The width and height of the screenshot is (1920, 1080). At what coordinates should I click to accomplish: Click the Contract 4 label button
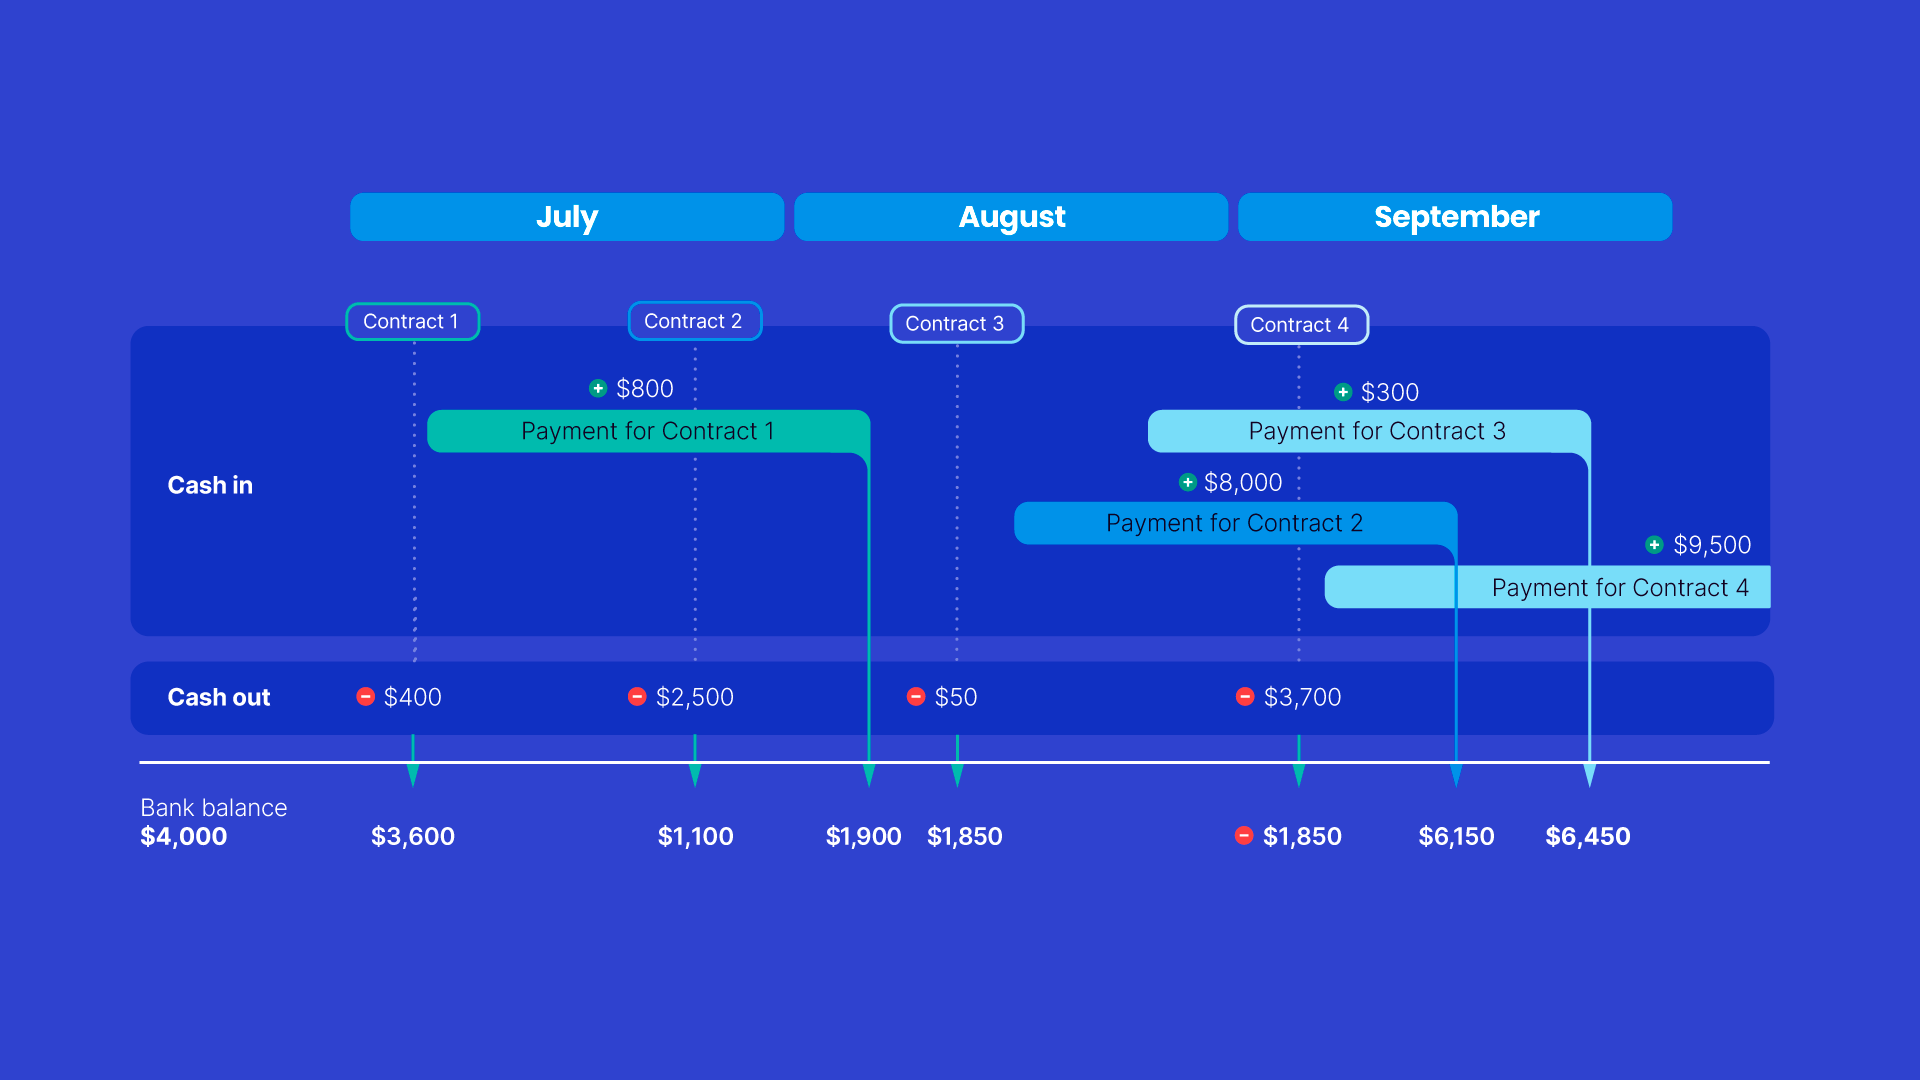[1300, 320]
